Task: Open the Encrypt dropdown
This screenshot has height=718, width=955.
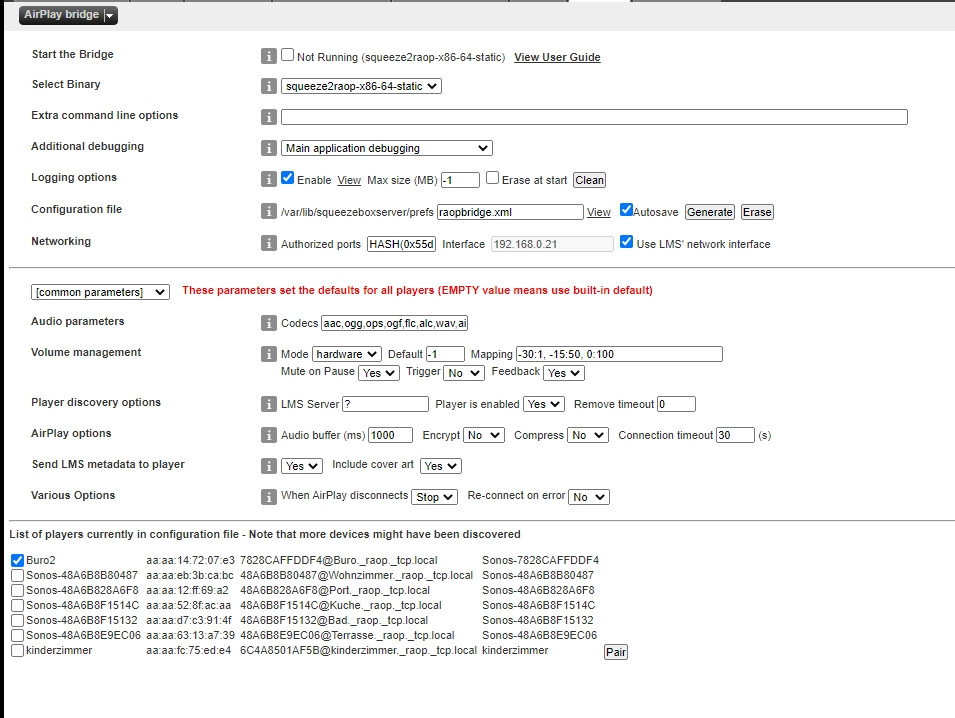Action: pyautogui.click(x=484, y=435)
